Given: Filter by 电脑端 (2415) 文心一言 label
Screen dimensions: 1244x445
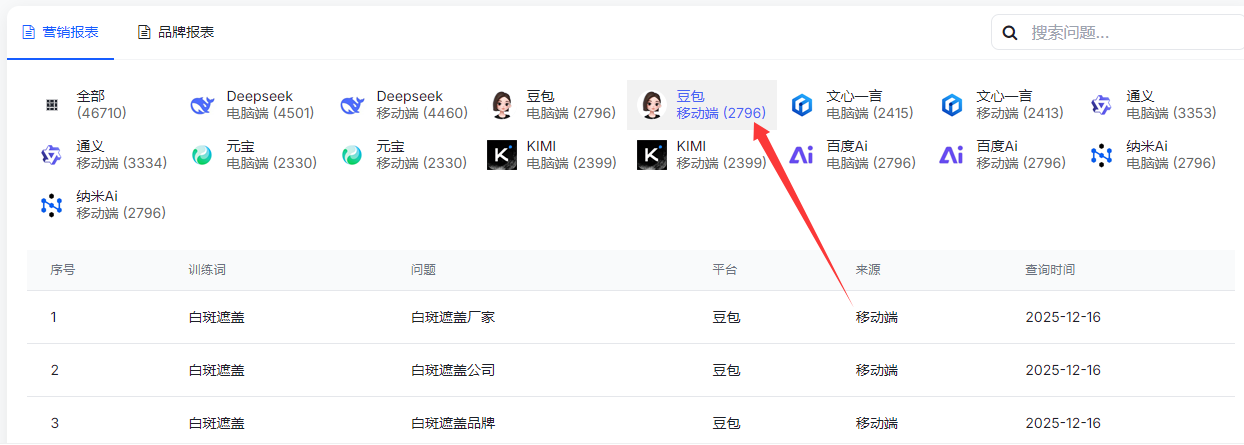Looking at the screenshot, I should 870,113.
